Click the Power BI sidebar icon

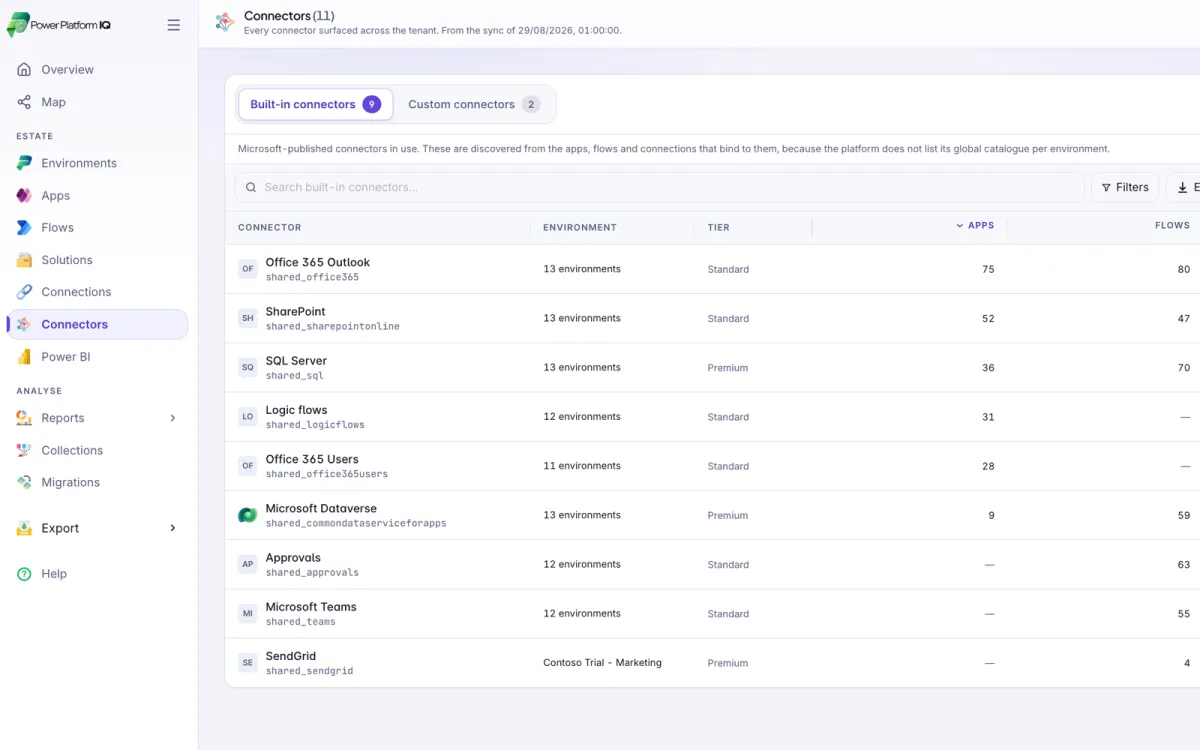(24, 357)
